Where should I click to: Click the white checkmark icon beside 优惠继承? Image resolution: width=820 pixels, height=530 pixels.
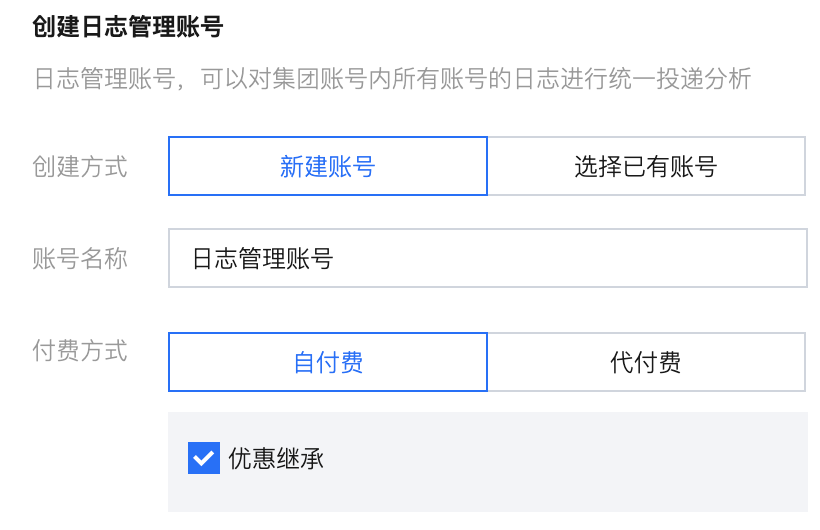point(204,459)
